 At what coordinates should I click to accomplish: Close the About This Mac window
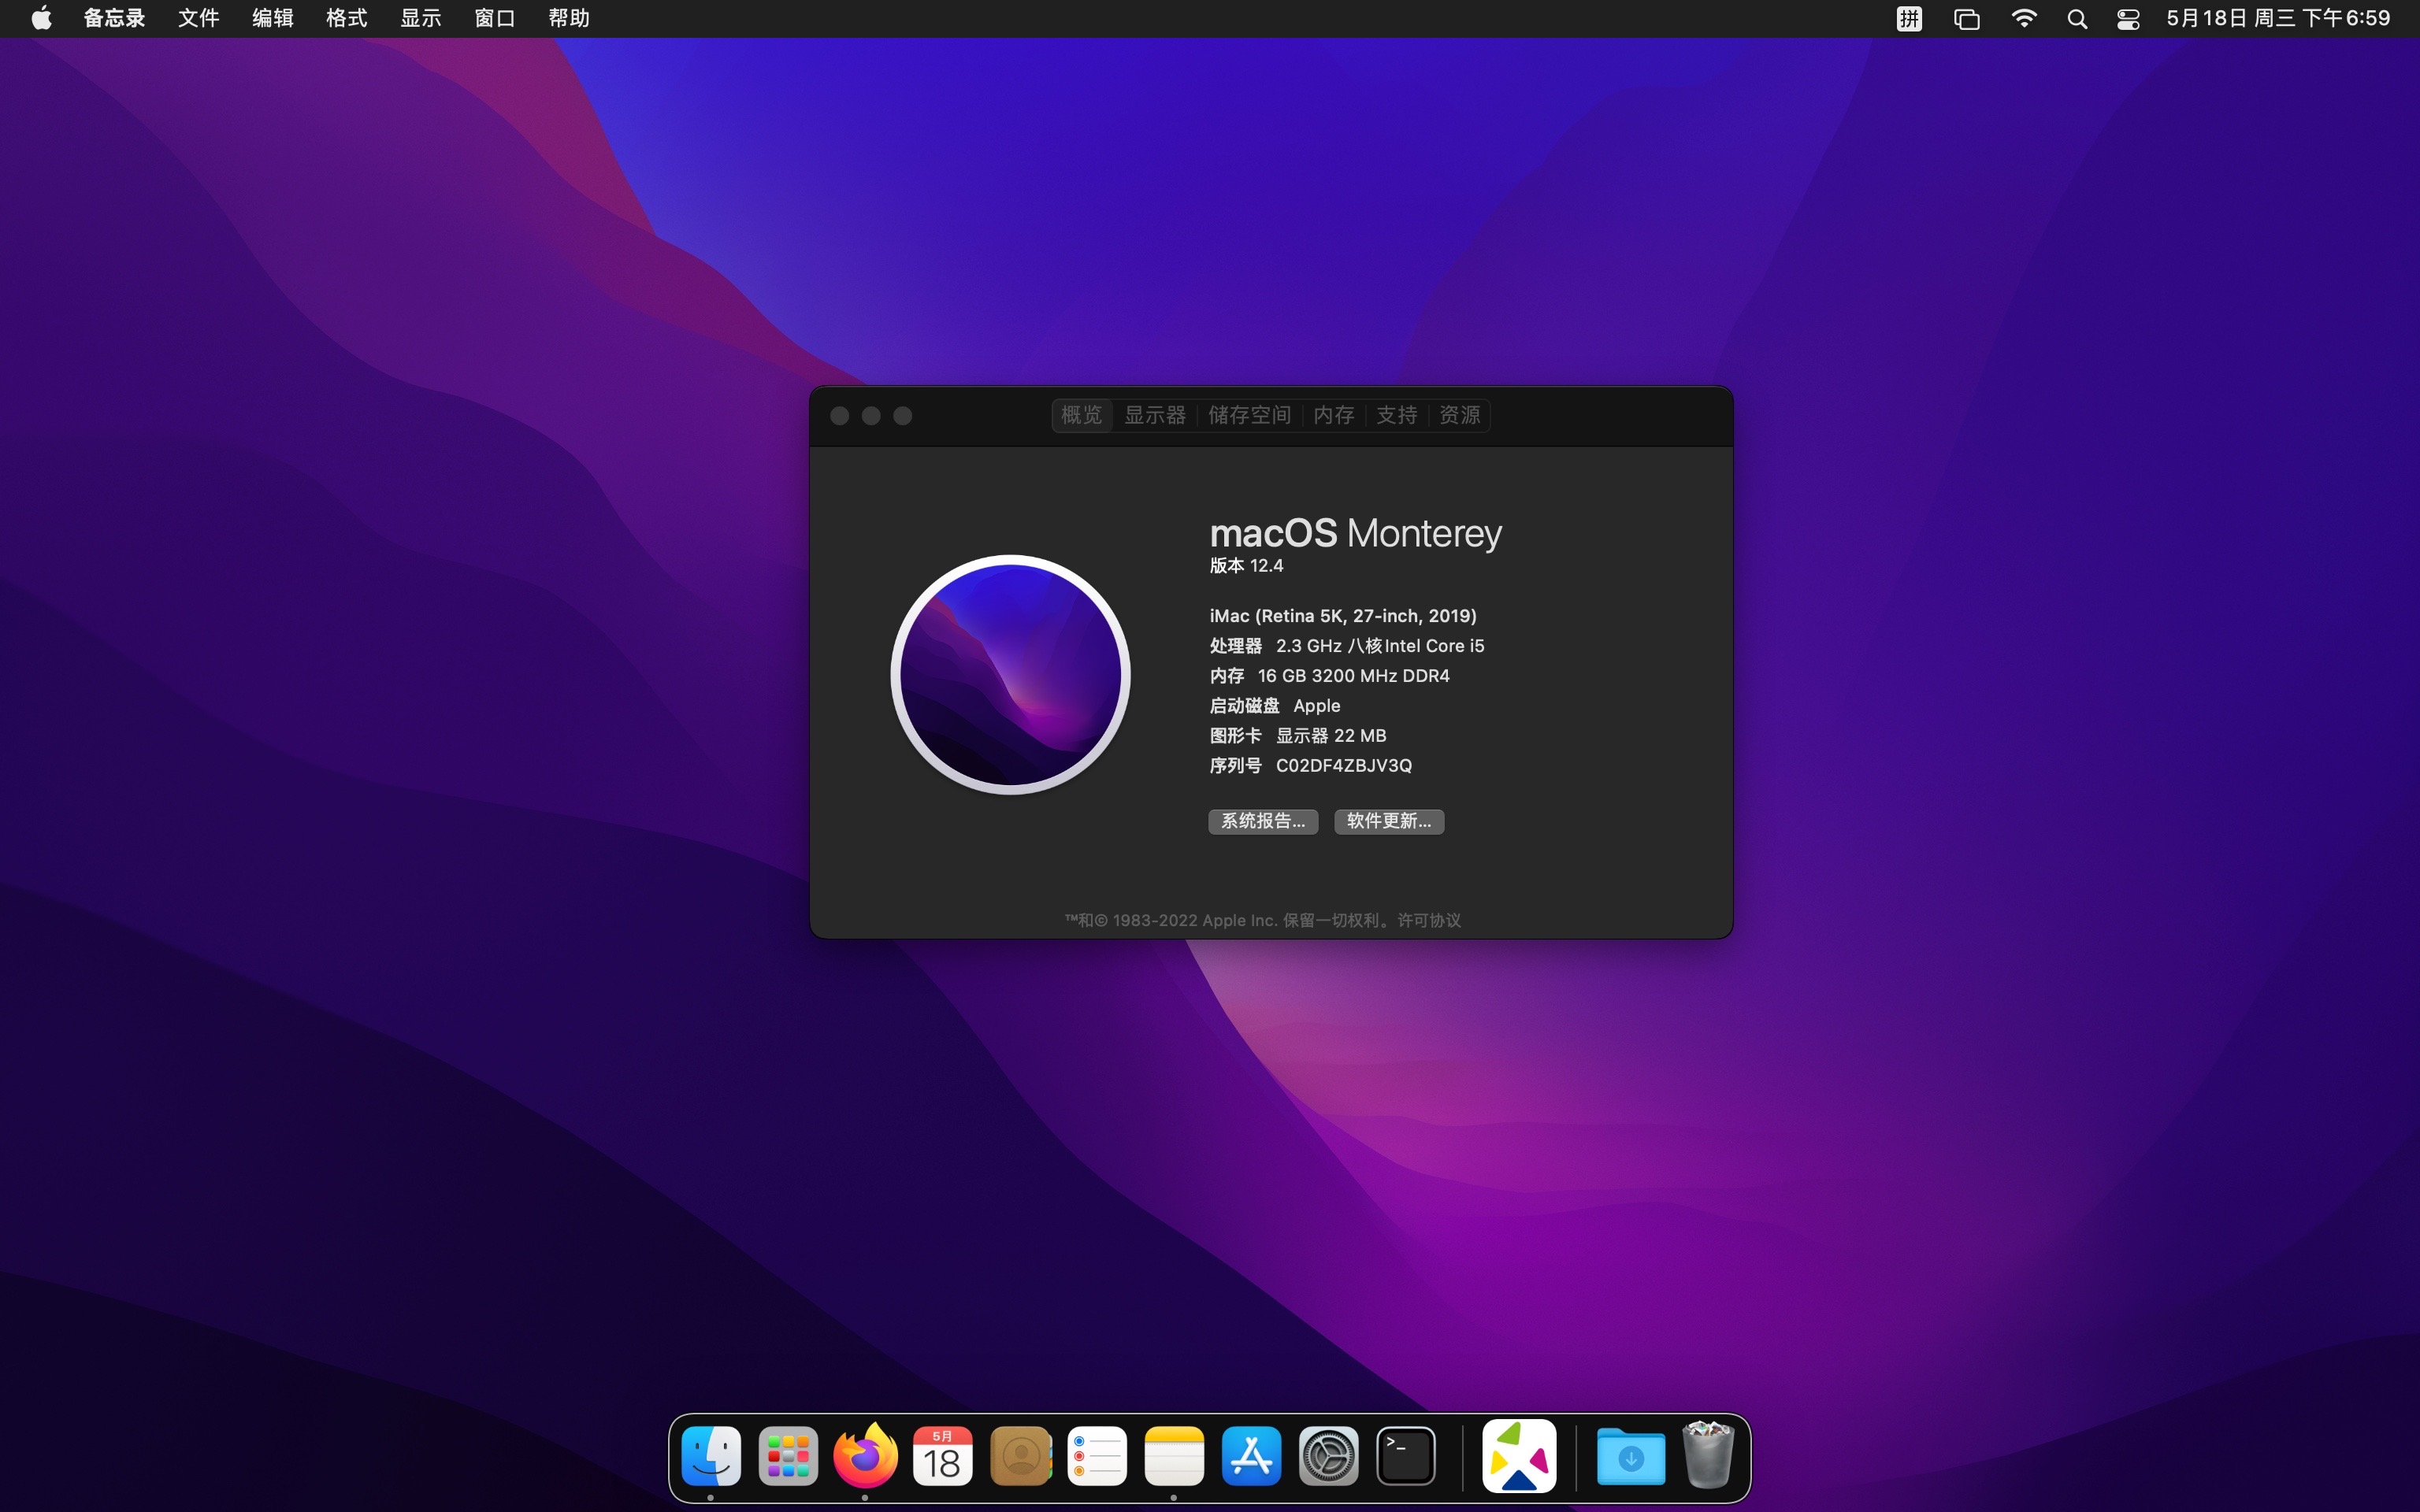840,416
